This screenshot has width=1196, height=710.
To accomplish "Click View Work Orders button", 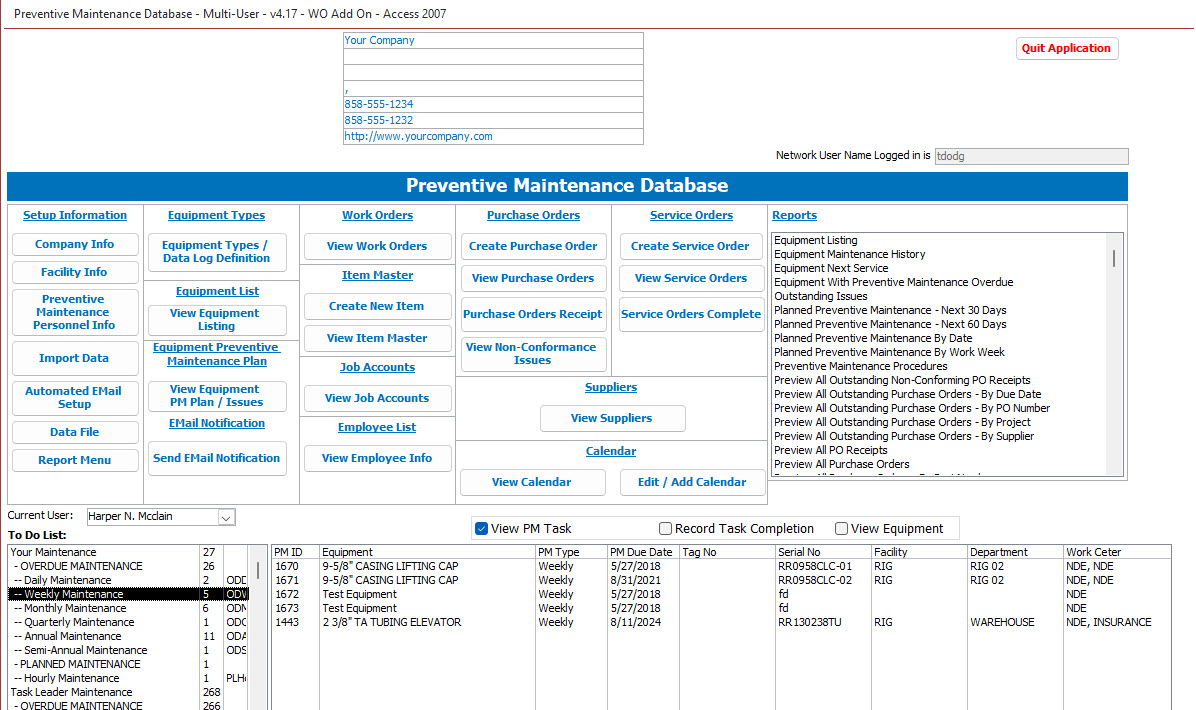I will 377,246.
